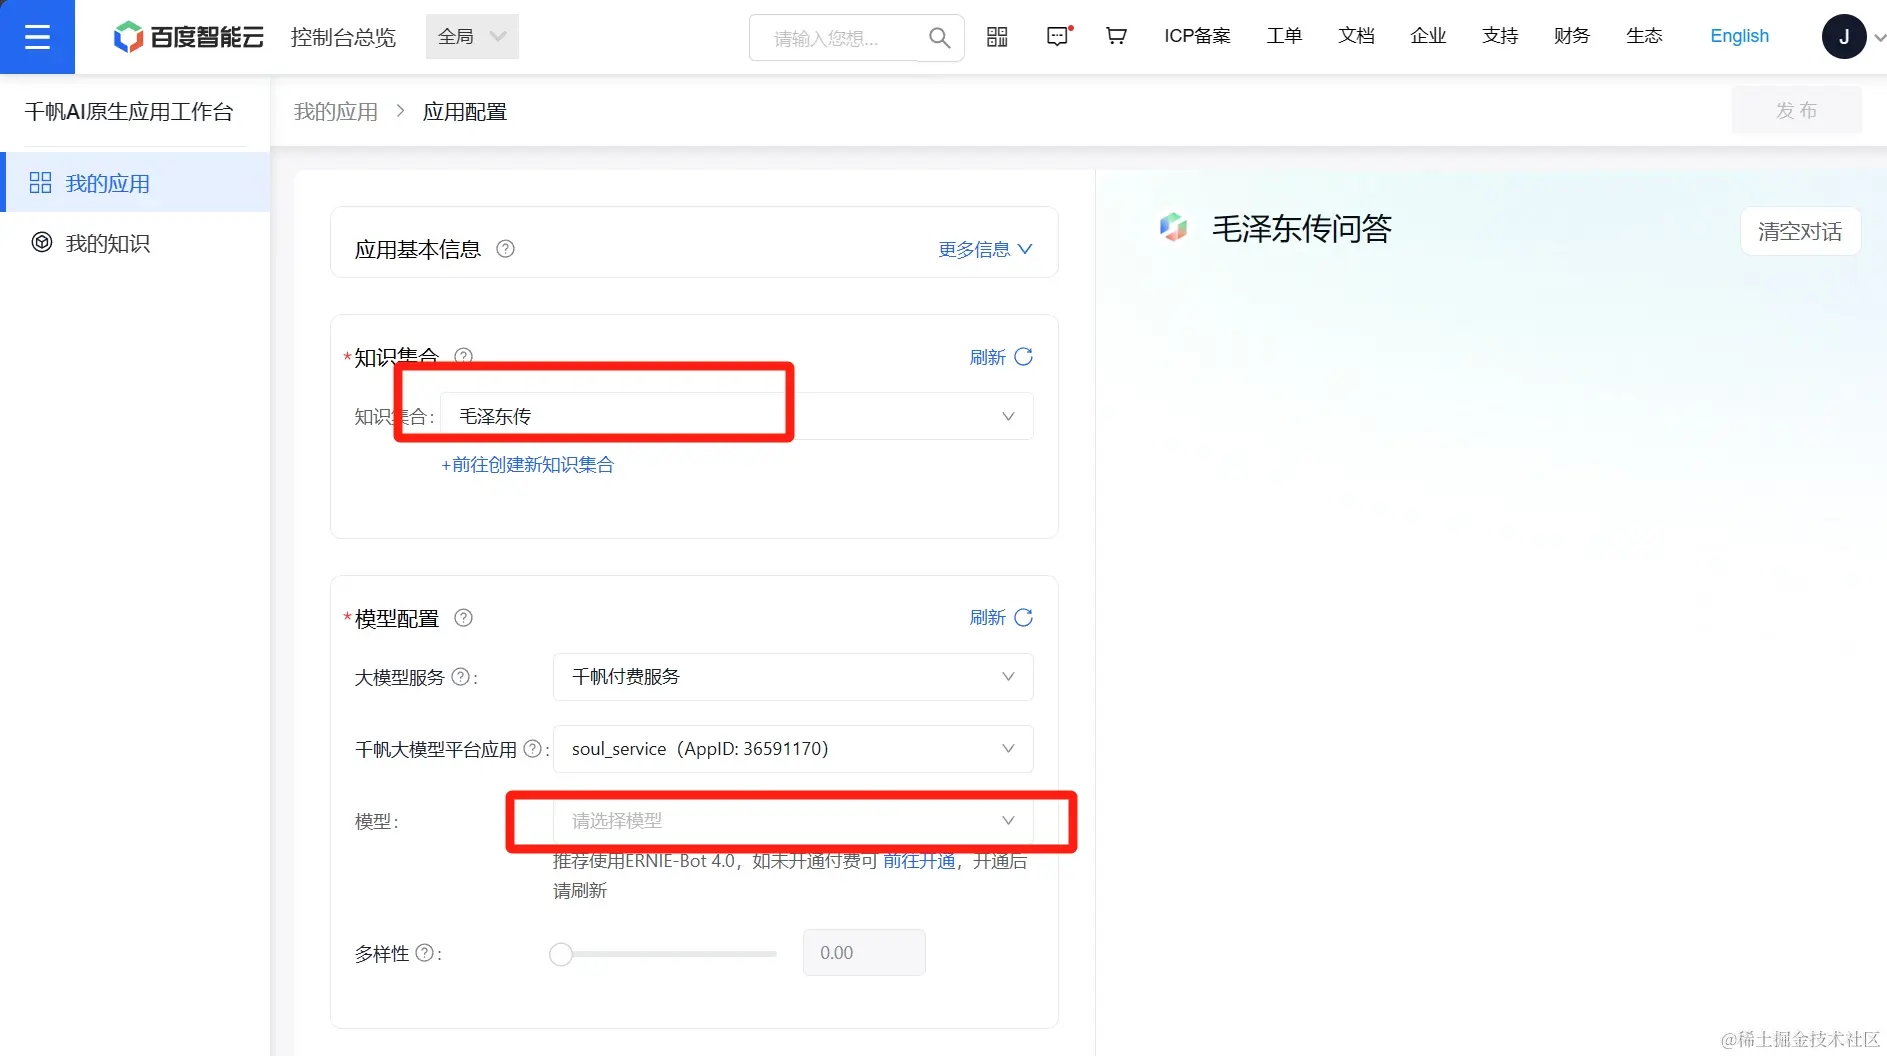Click the 清空对话 button

[x=1800, y=232]
